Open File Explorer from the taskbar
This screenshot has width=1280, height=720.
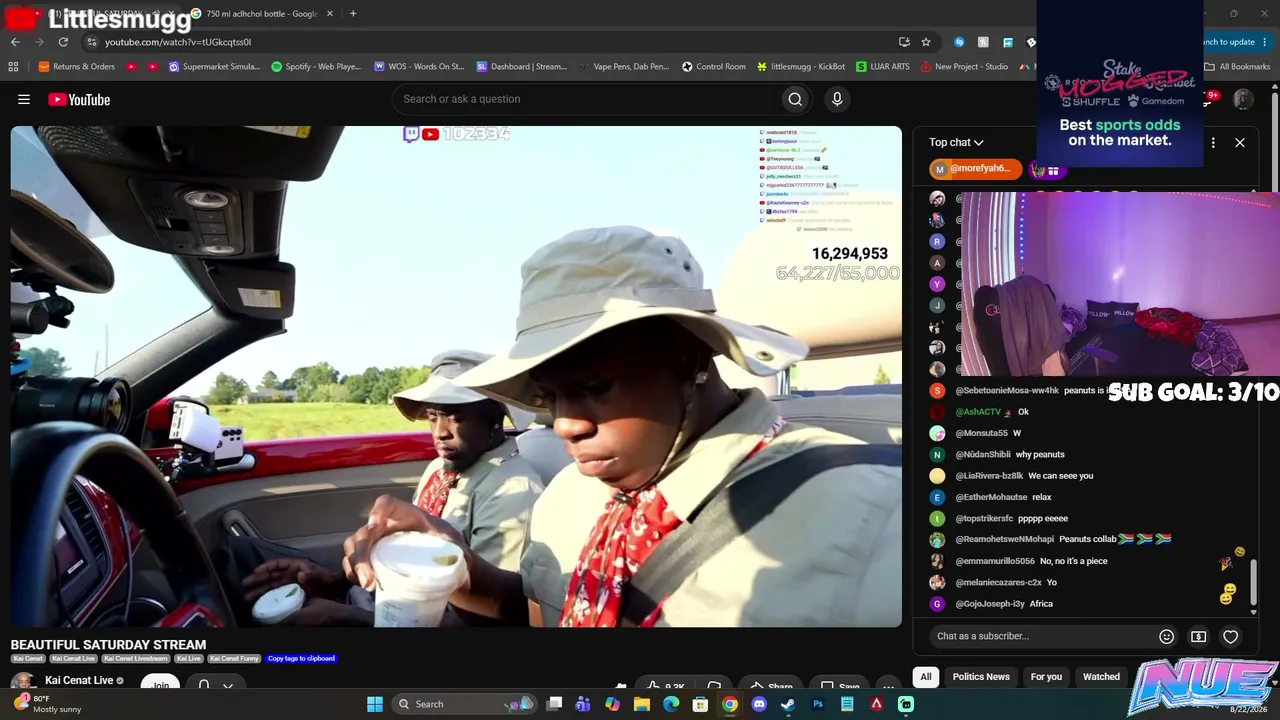(x=642, y=704)
